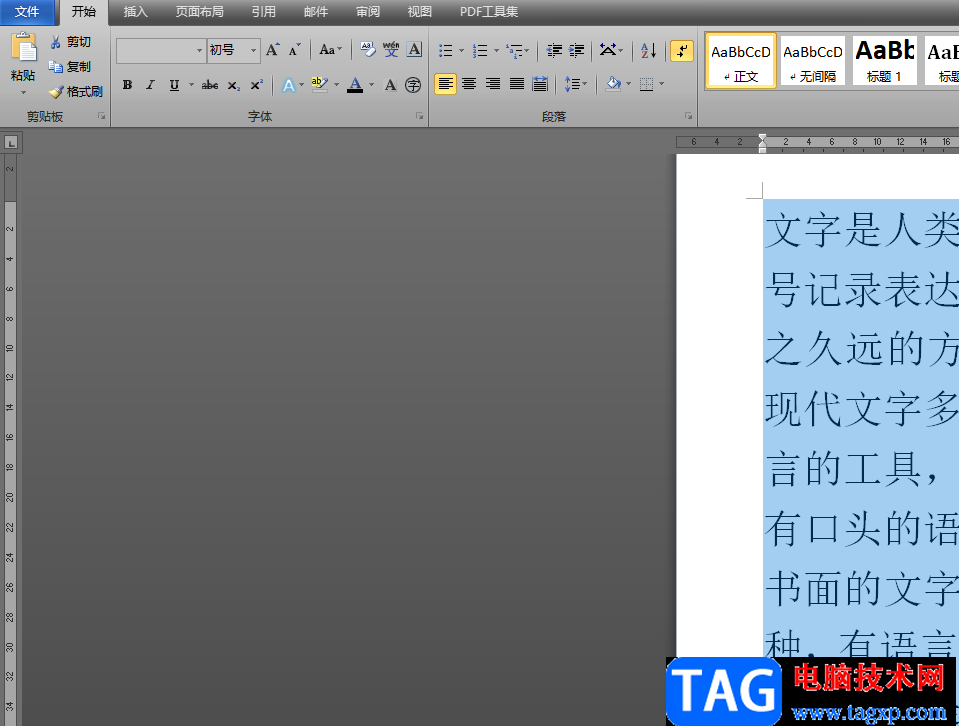Apply 标题 1 Heading style
The width and height of the screenshot is (959, 726).
[884, 61]
